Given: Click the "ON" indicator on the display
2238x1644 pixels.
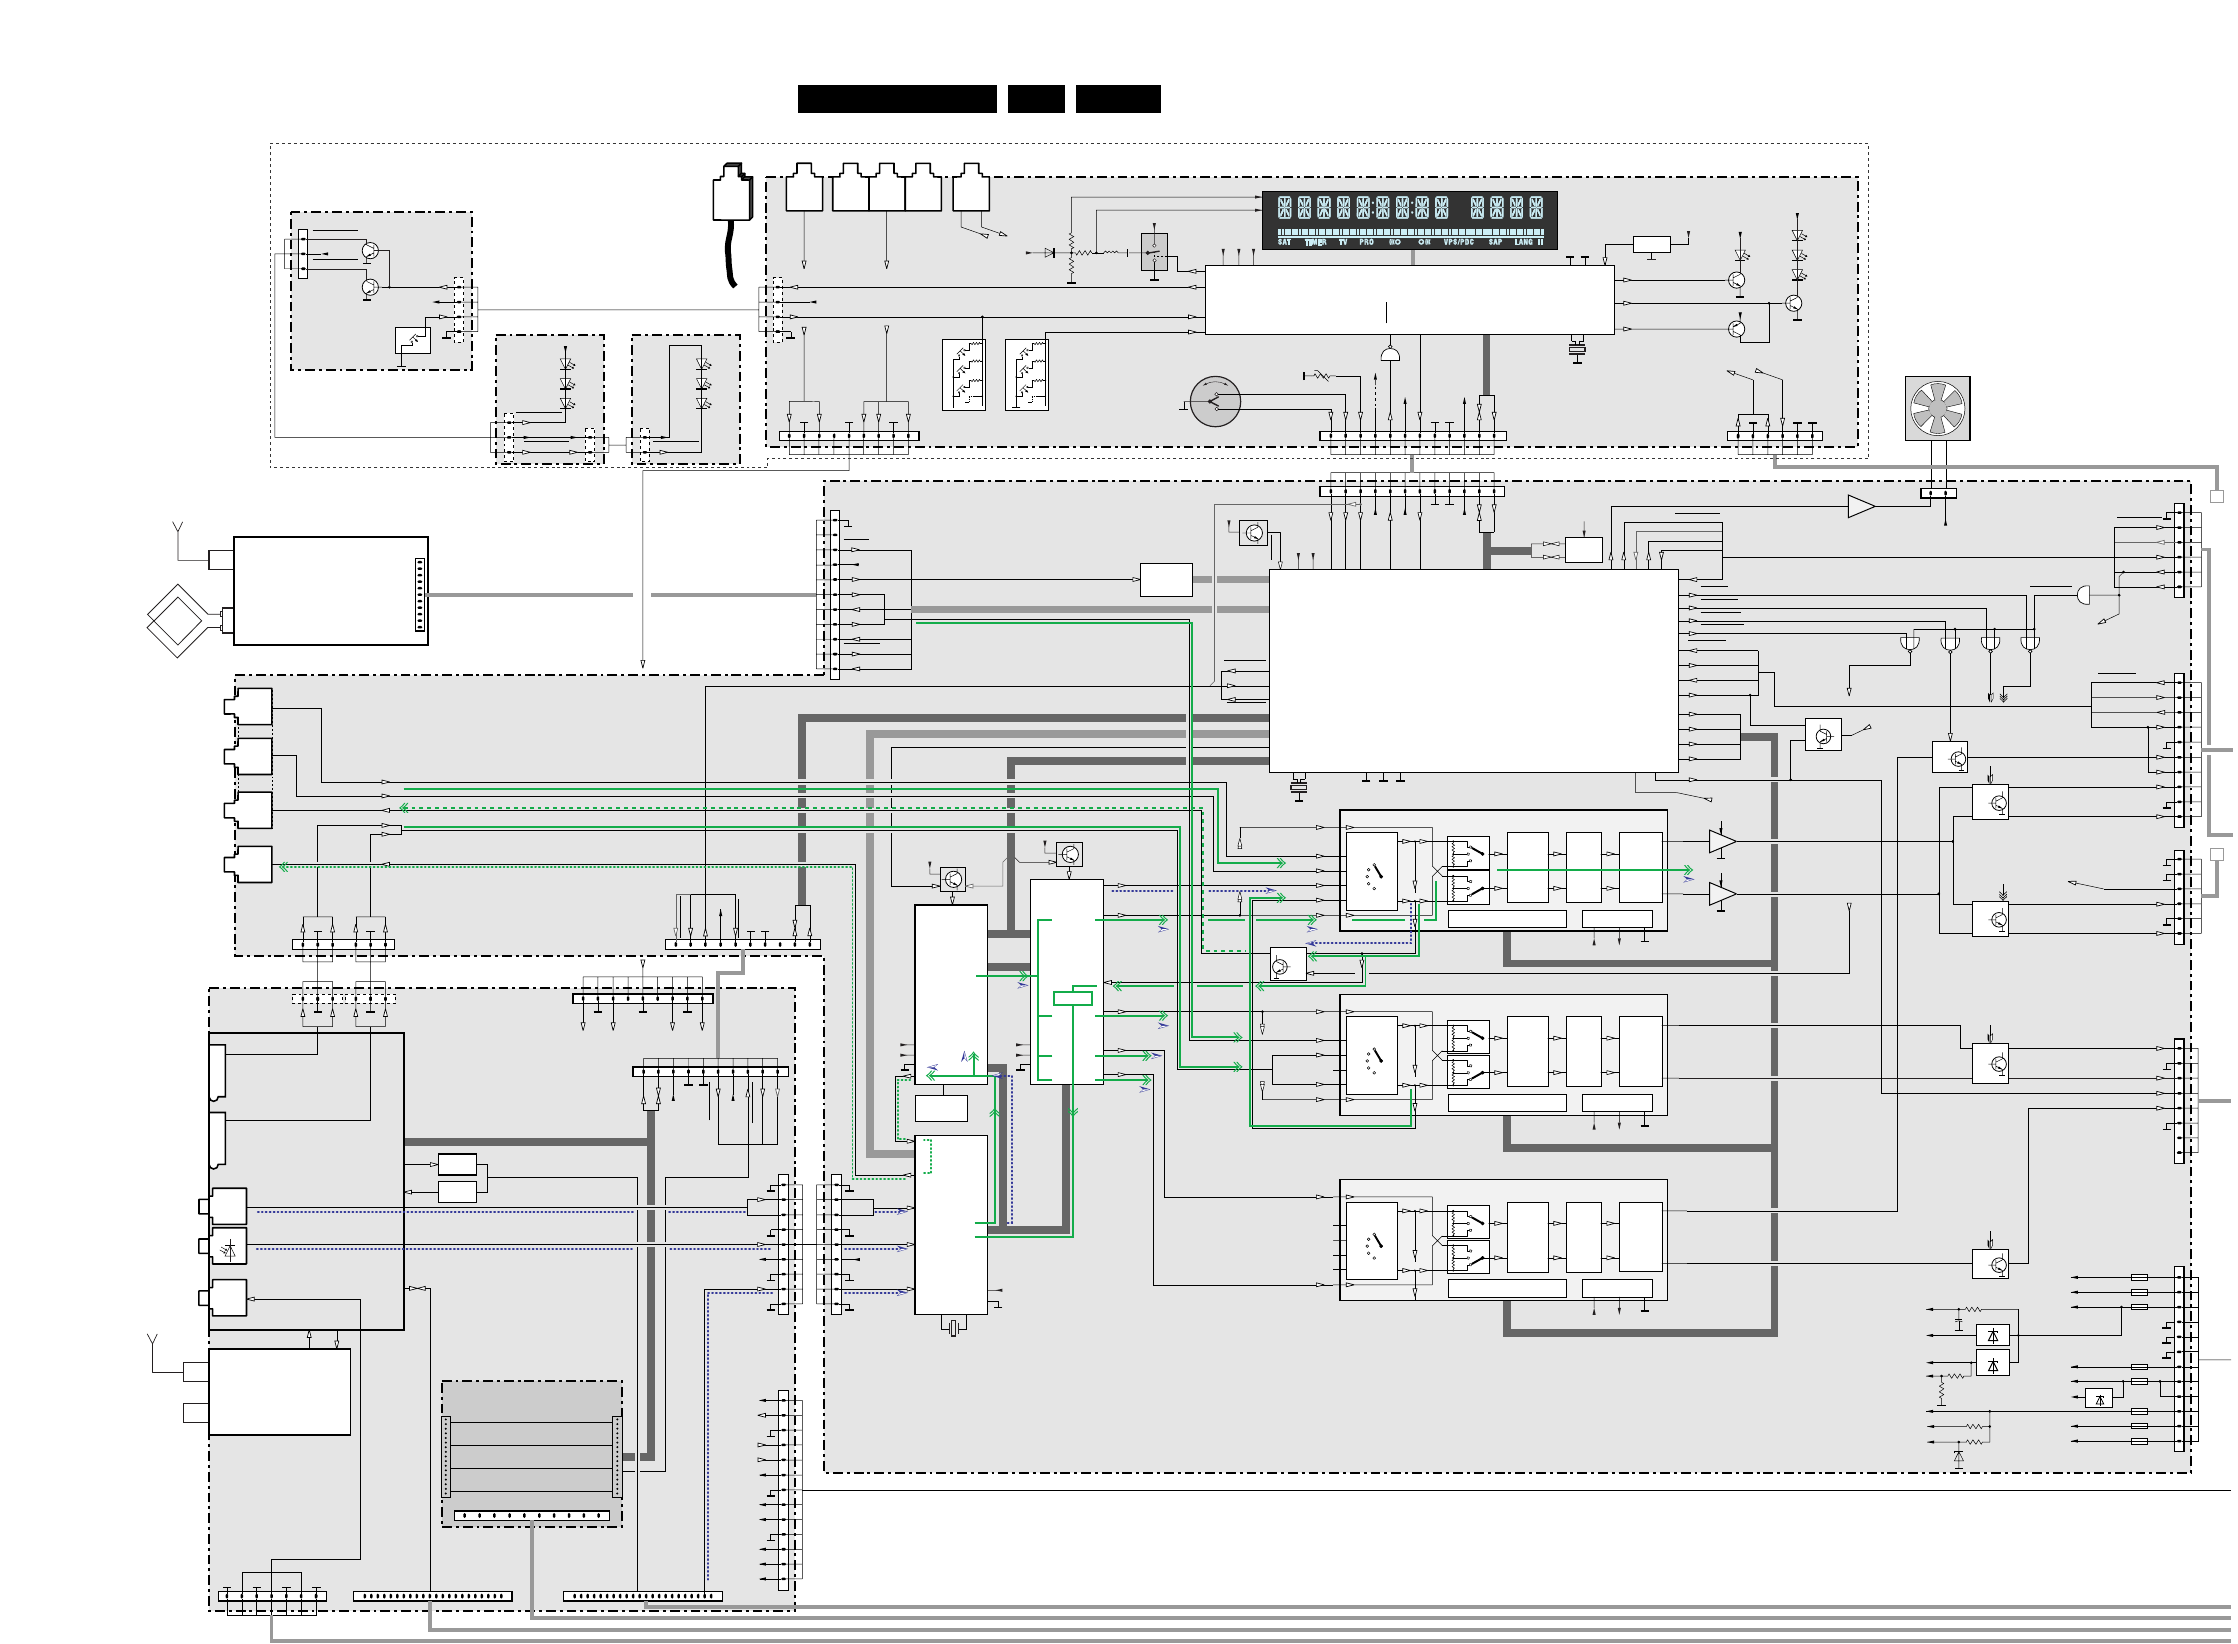Looking at the screenshot, I should pyautogui.click(x=1424, y=242).
